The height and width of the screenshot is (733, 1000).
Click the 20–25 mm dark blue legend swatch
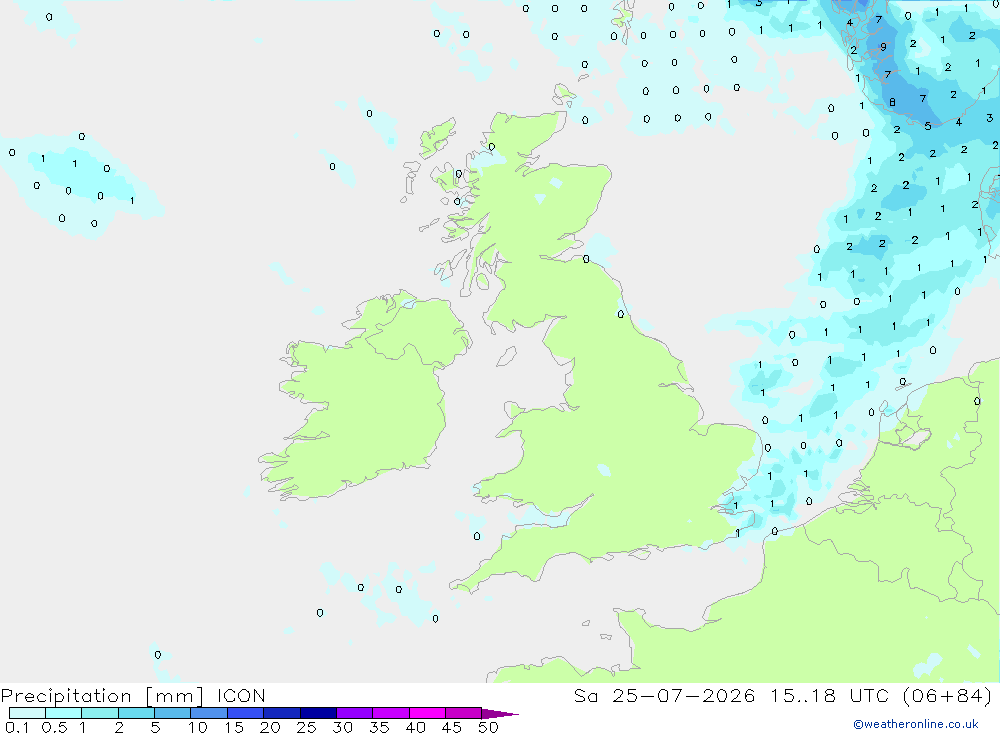(x=281, y=713)
